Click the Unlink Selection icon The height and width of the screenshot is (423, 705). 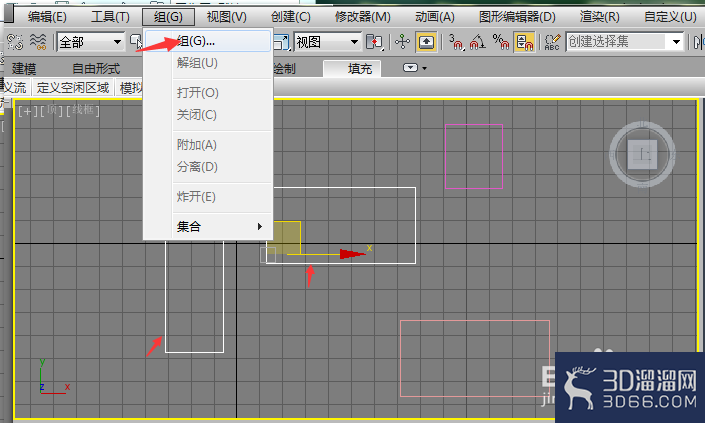pyautogui.click(x=14, y=42)
